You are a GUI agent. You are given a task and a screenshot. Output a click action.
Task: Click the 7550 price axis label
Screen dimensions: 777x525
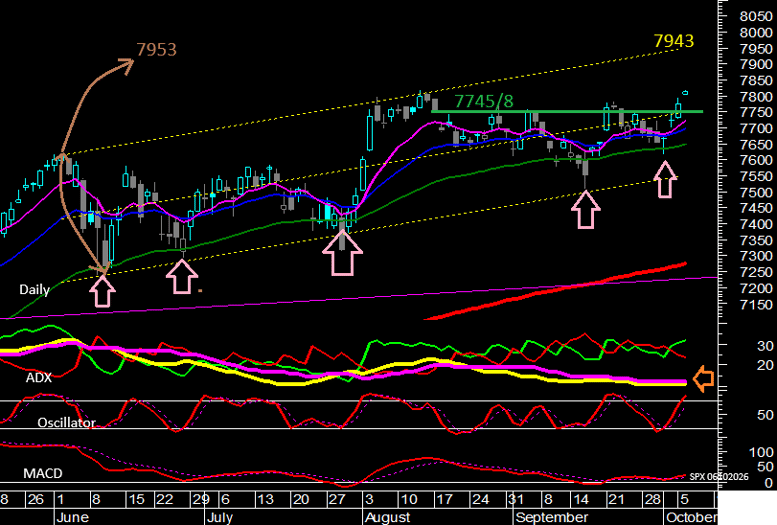pyautogui.click(x=756, y=176)
